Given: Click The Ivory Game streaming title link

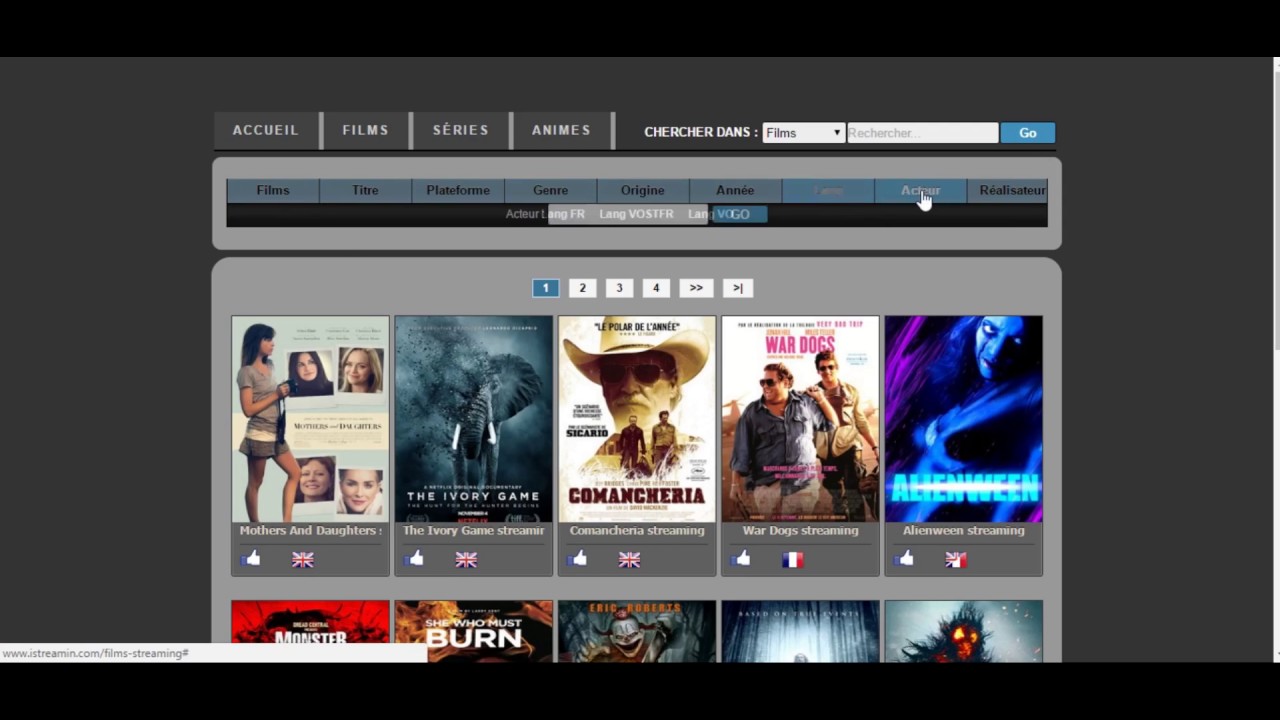Looking at the screenshot, I should (x=474, y=531).
